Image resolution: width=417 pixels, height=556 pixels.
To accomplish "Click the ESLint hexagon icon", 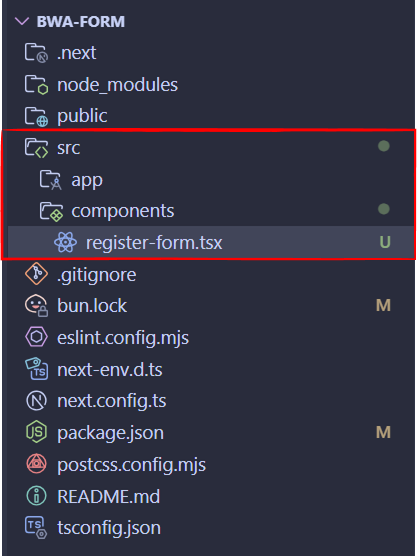I will point(36,337).
